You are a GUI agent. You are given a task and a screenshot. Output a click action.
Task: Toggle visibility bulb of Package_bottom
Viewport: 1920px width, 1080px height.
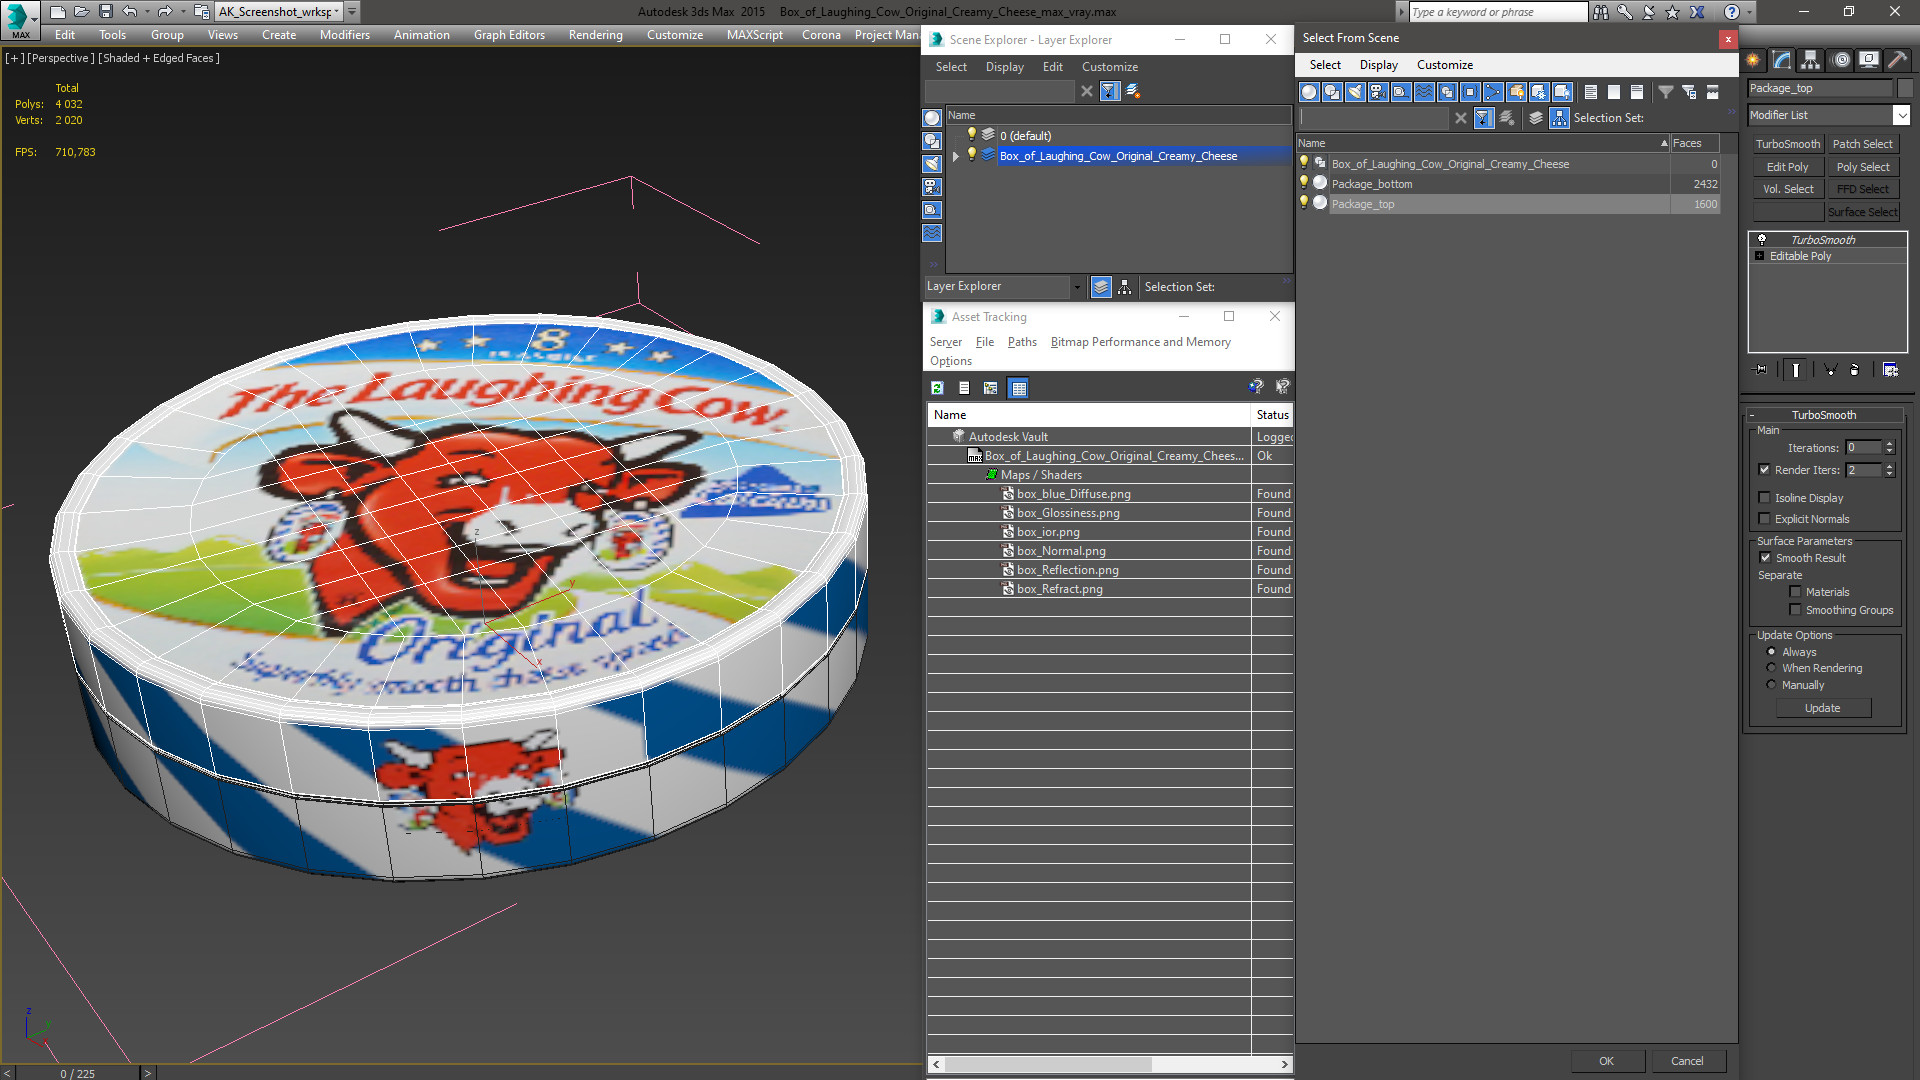pyautogui.click(x=1304, y=183)
